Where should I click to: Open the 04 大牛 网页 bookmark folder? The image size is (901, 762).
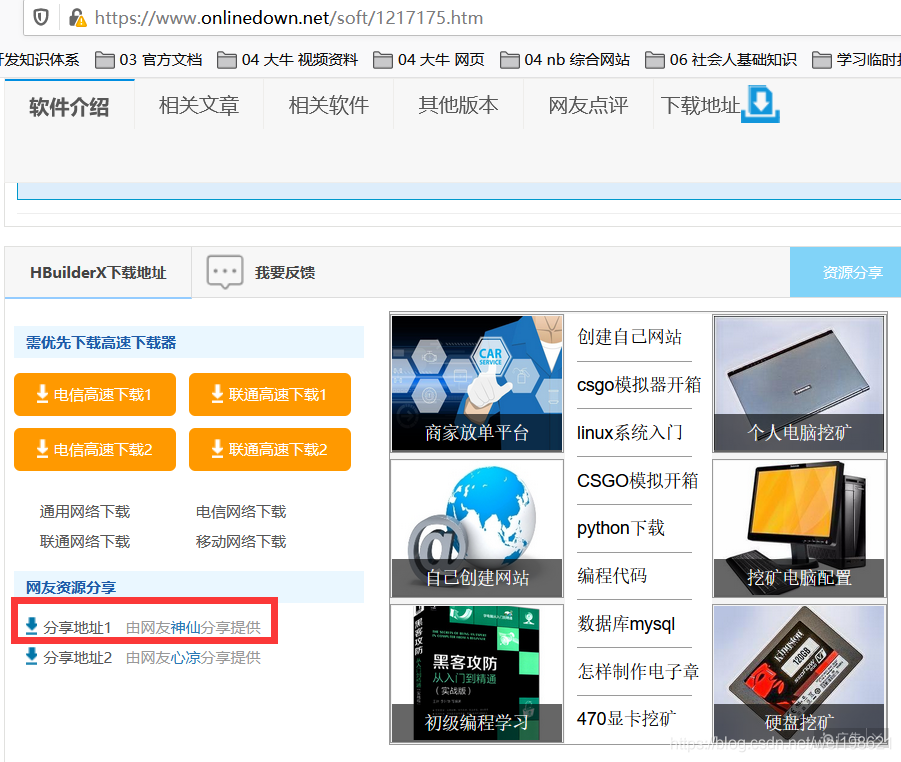click(x=429, y=60)
